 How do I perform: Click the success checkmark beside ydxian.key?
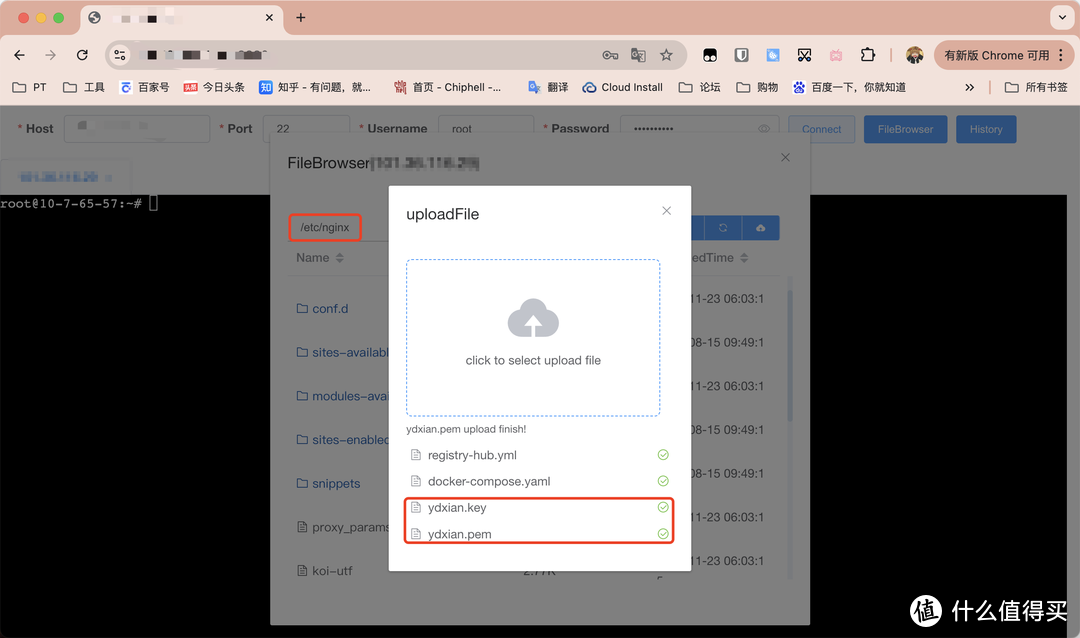(x=663, y=508)
